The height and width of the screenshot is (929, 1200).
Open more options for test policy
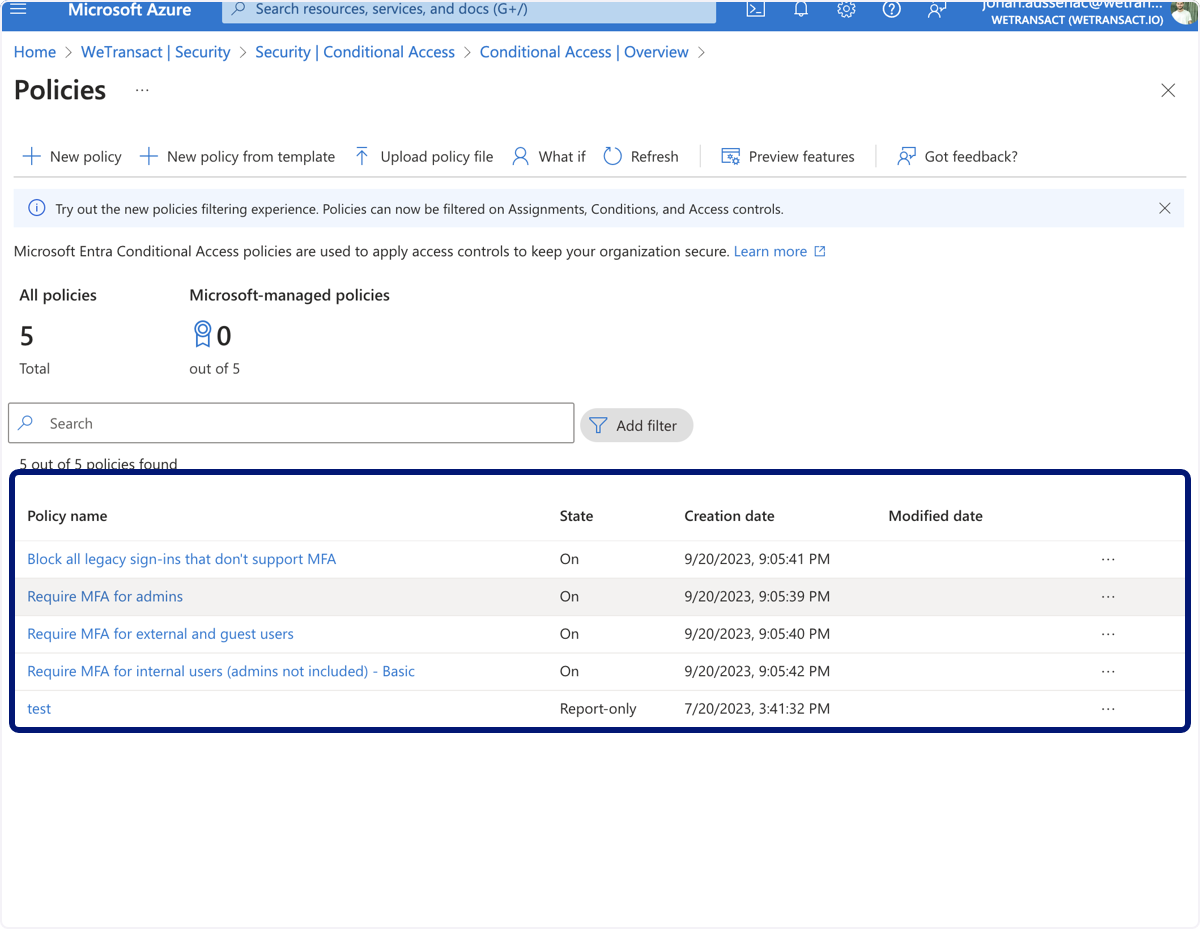(x=1108, y=709)
